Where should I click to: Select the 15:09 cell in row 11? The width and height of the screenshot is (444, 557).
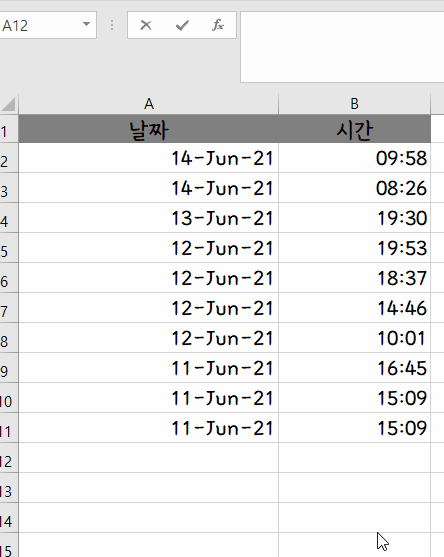coord(354,428)
